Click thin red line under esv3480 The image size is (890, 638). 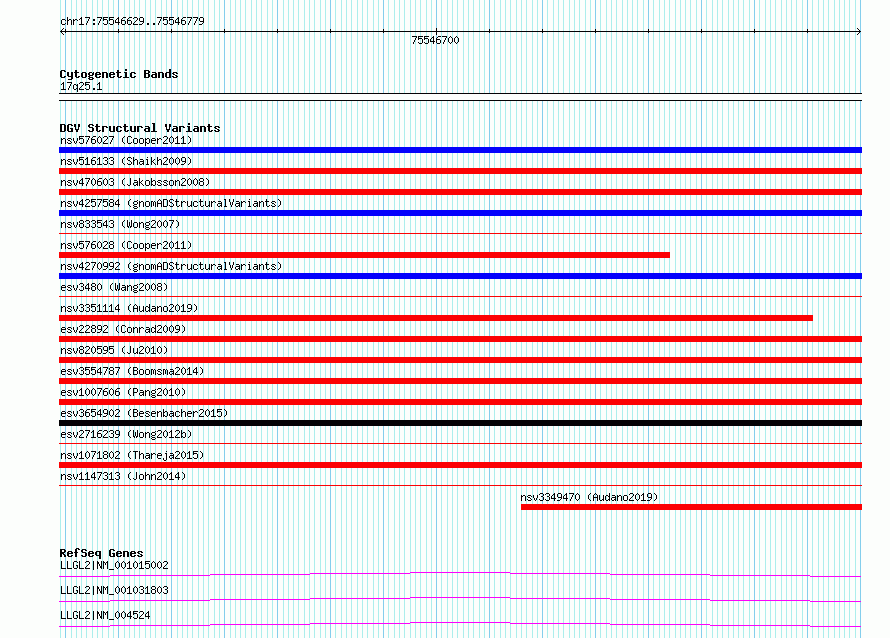tap(460, 296)
